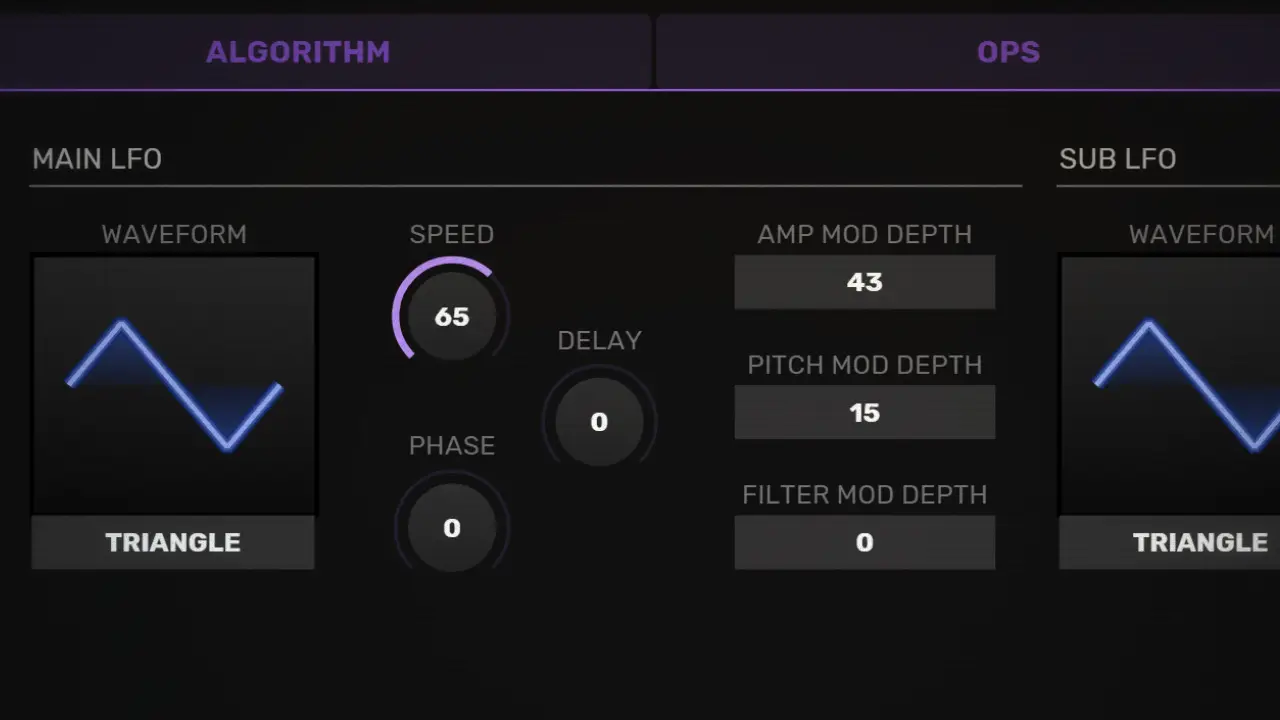The image size is (1280, 720).
Task: Click the Sub LFO WAVEFORM label
Action: pyautogui.click(x=1201, y=234)
